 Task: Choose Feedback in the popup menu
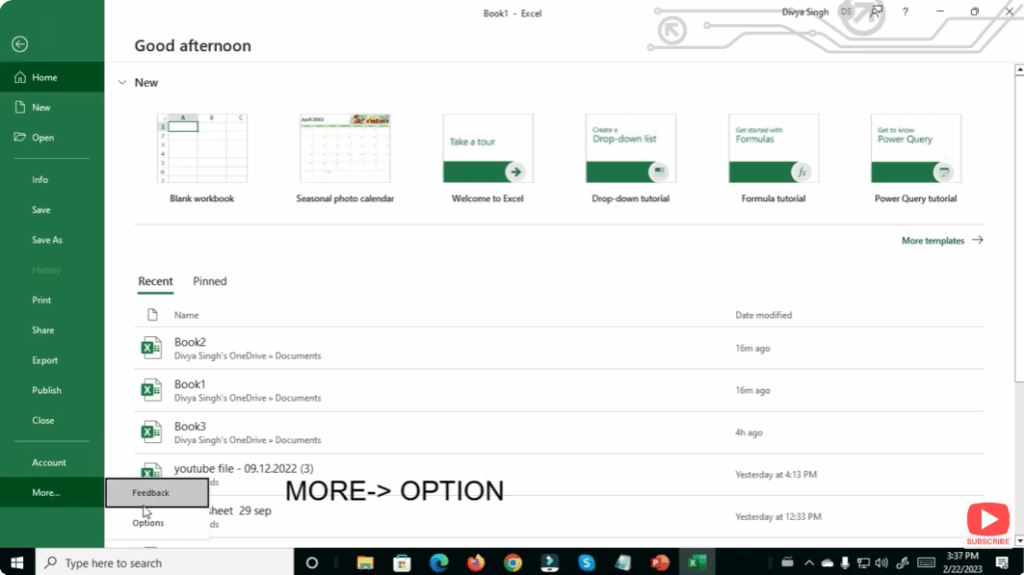coord(151,492)
